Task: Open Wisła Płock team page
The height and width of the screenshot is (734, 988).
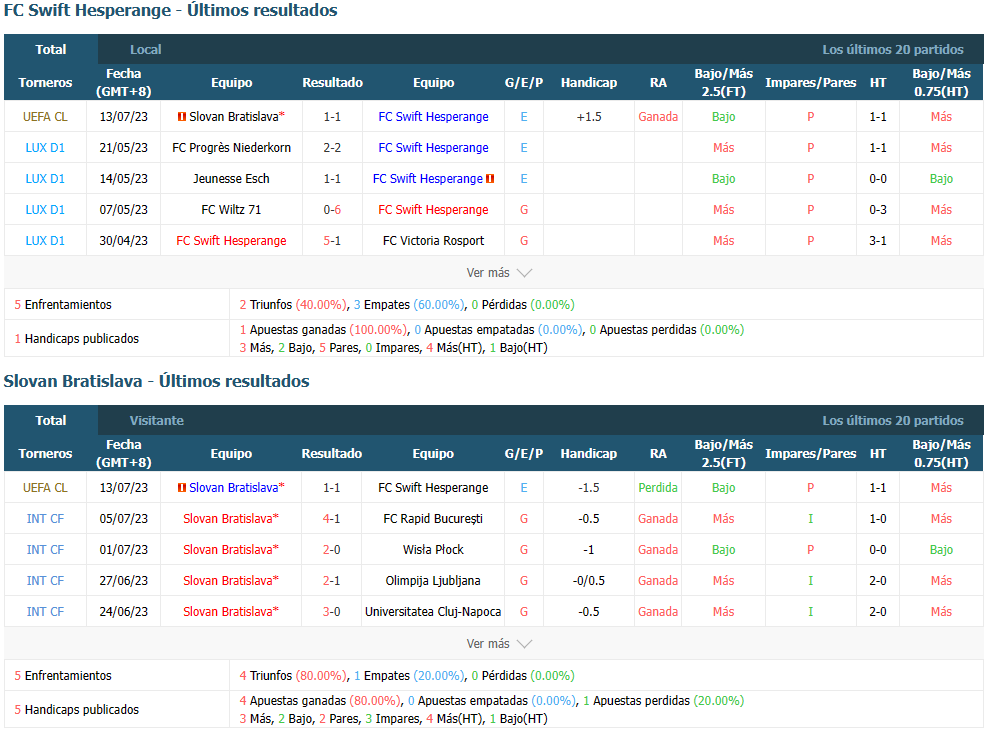Action: pos(433,549)
